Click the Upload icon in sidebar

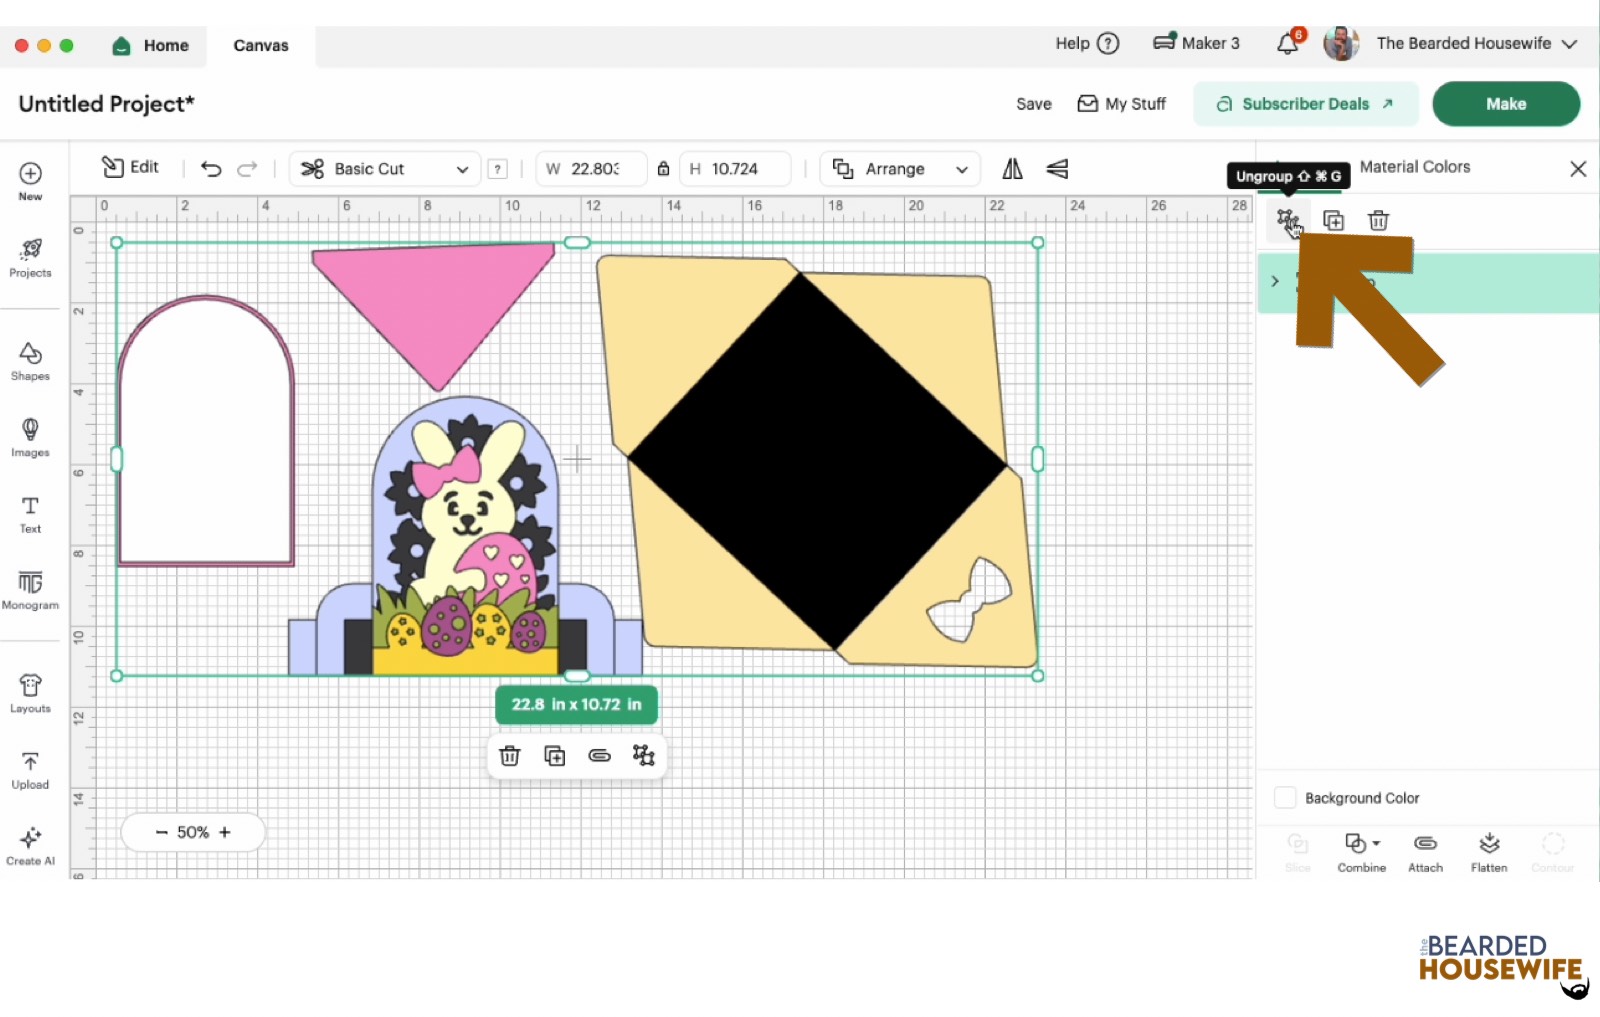coord(30,769)
